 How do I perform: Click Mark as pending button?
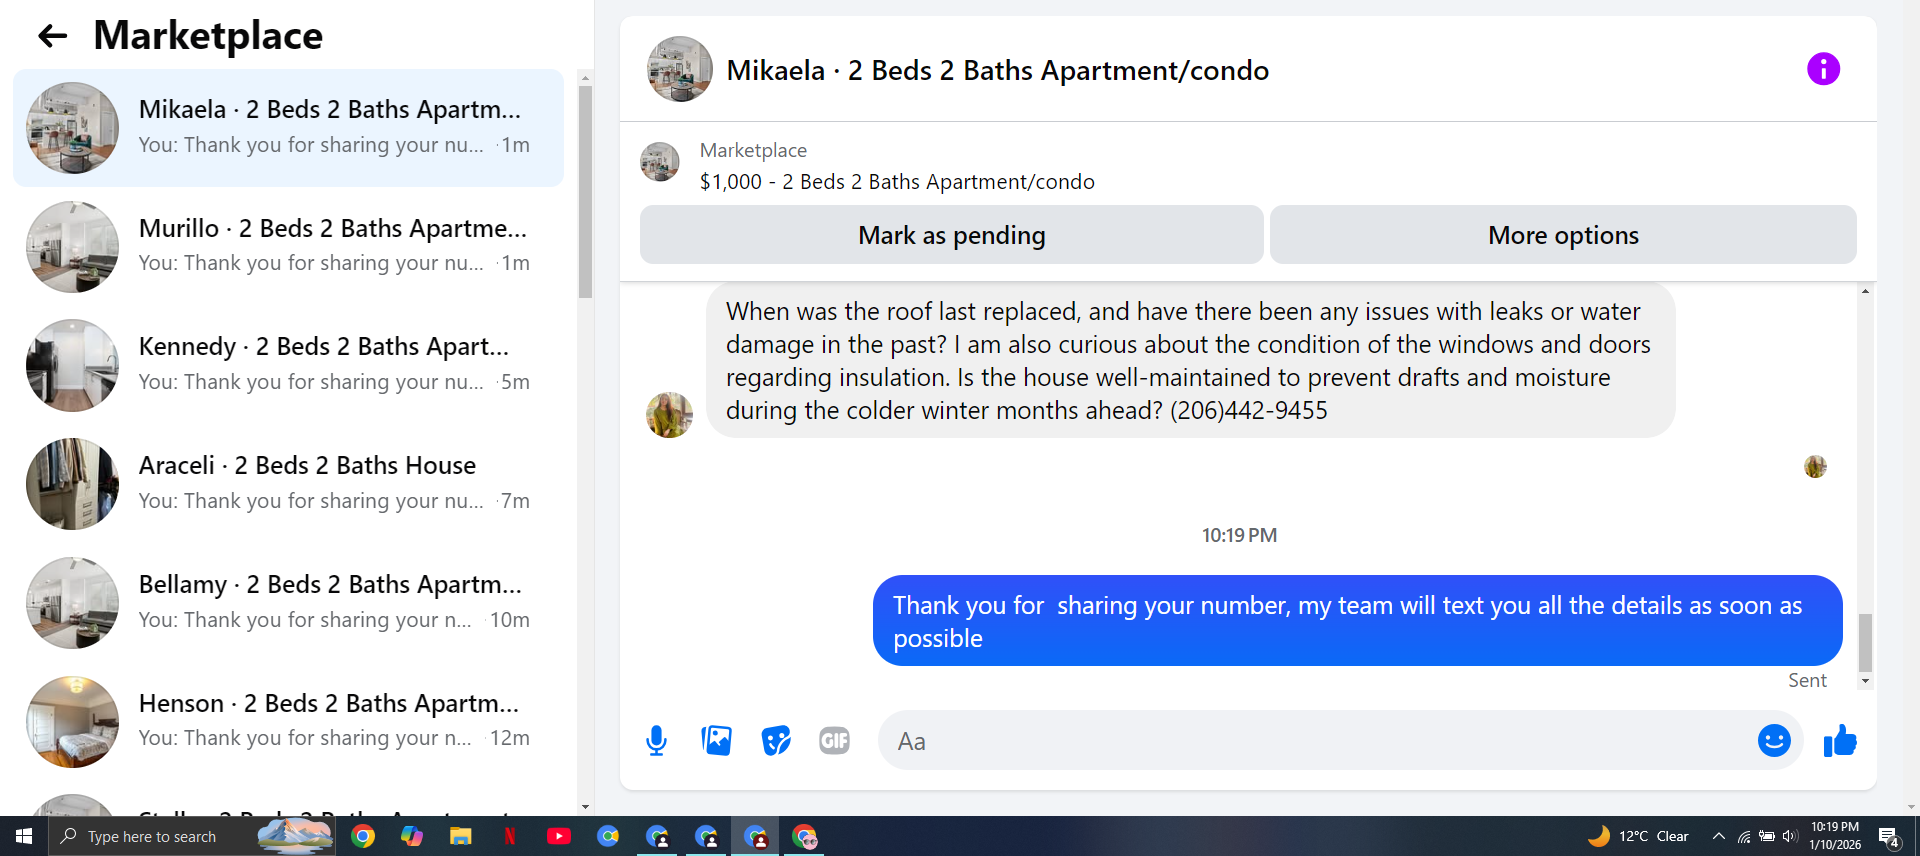pos(951,235)
